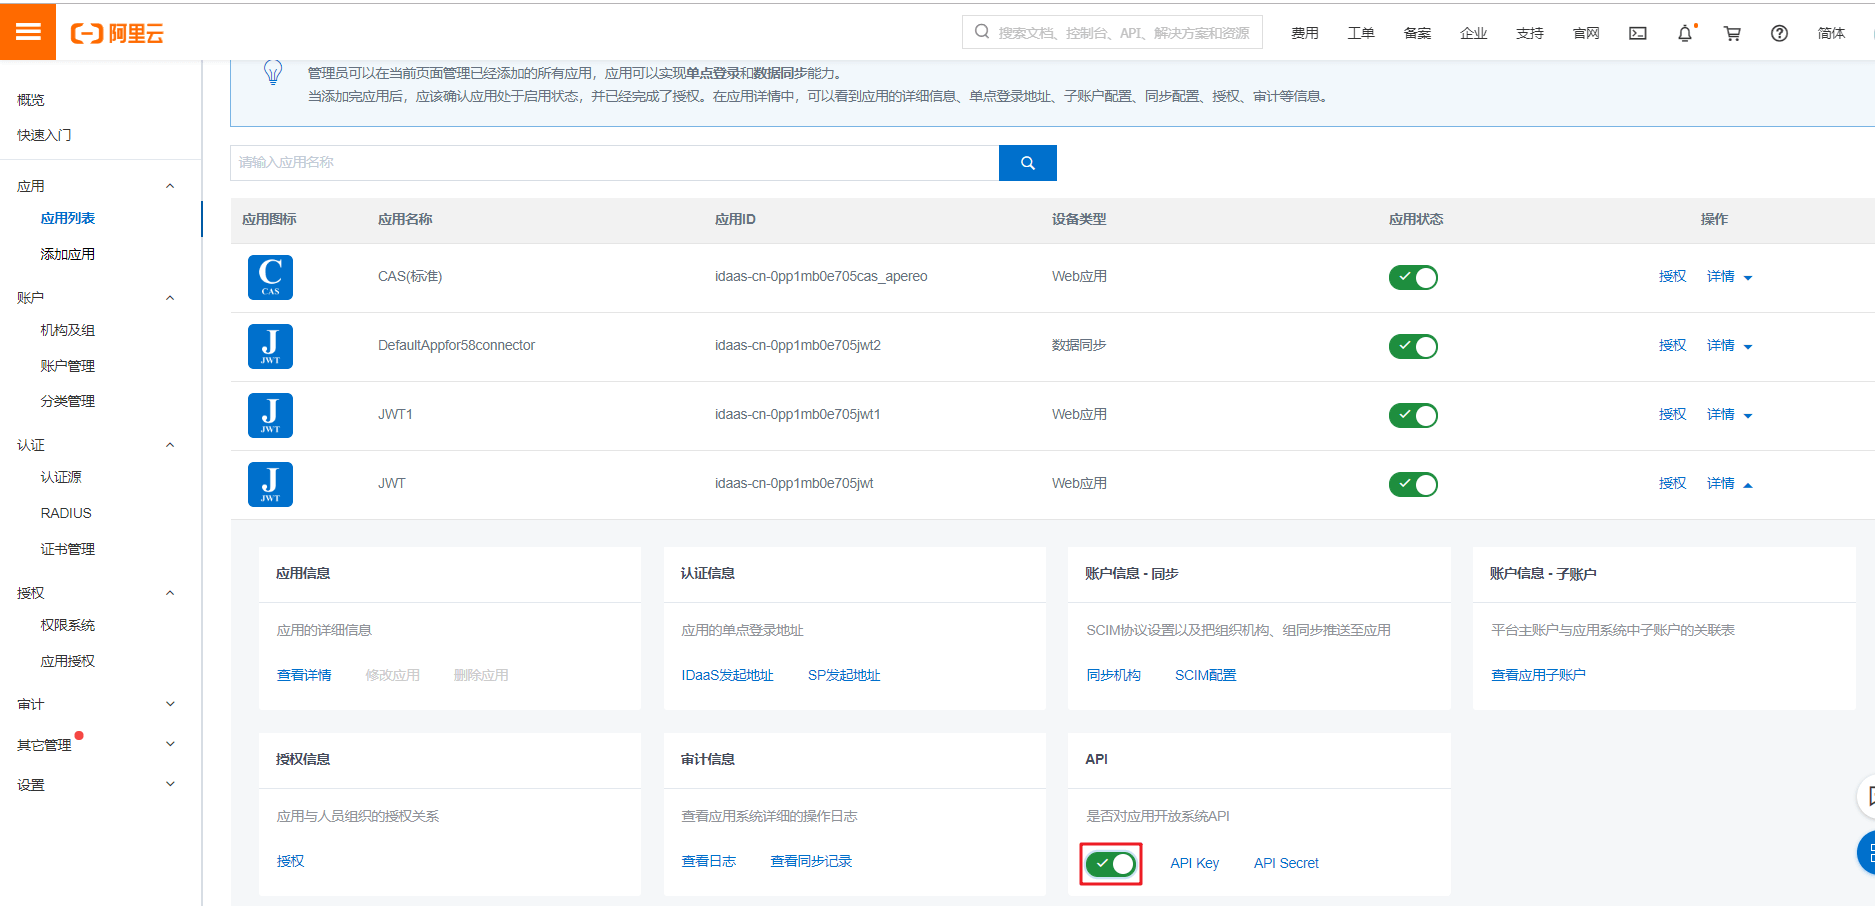Click the DefaultAppfor58connector JWT icon

pos(270,346)
